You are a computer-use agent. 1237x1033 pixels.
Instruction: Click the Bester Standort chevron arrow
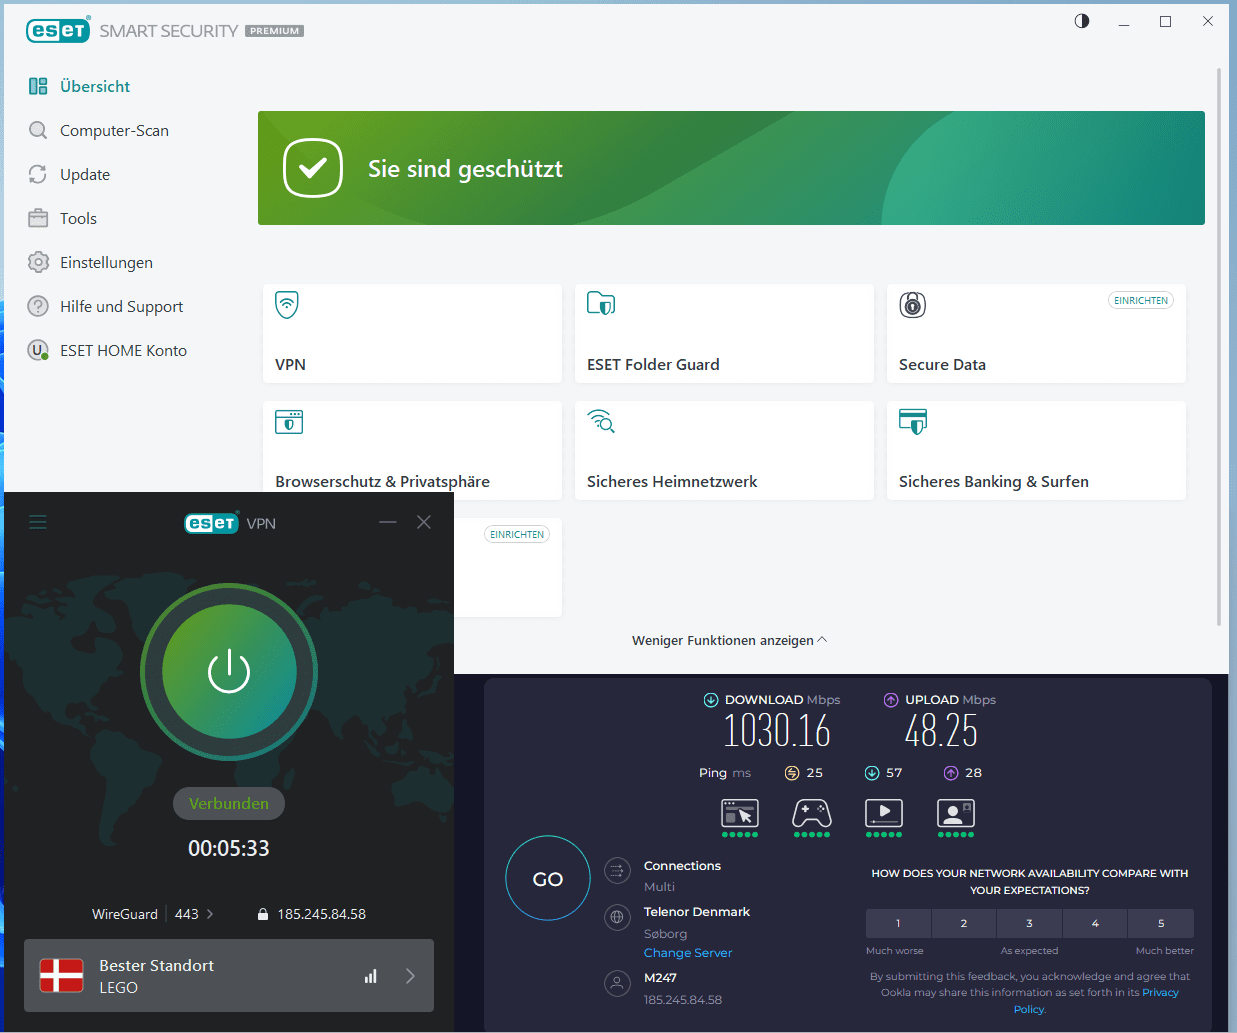tap(410, 976)
